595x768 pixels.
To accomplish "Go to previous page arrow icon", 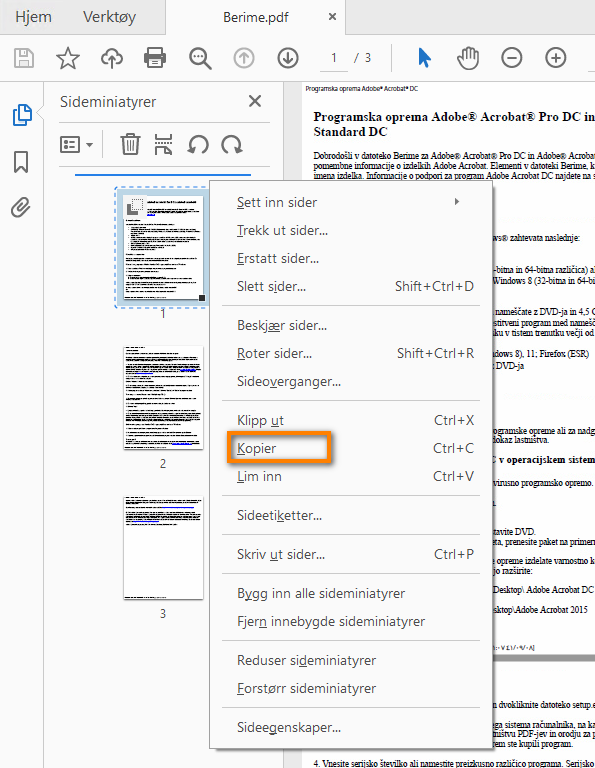I will point(243,58).
